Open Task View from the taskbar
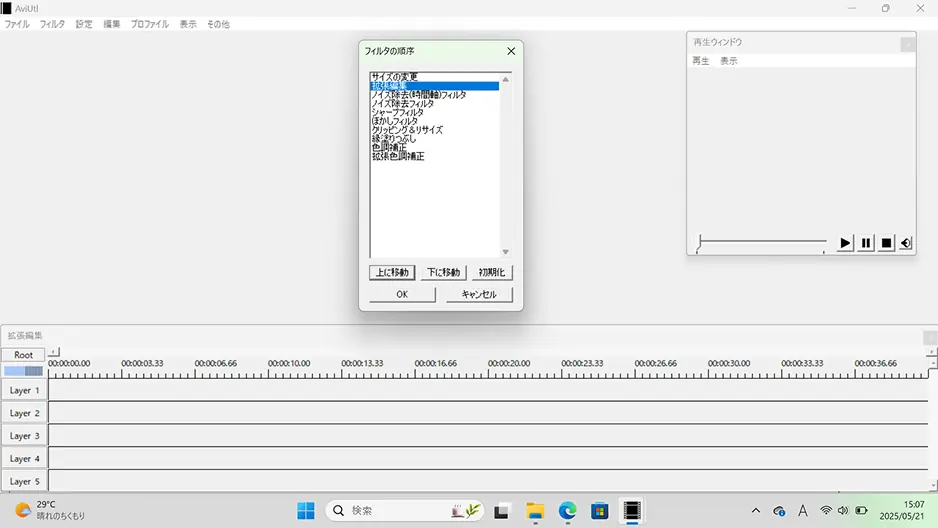 [x=501, y=511]
